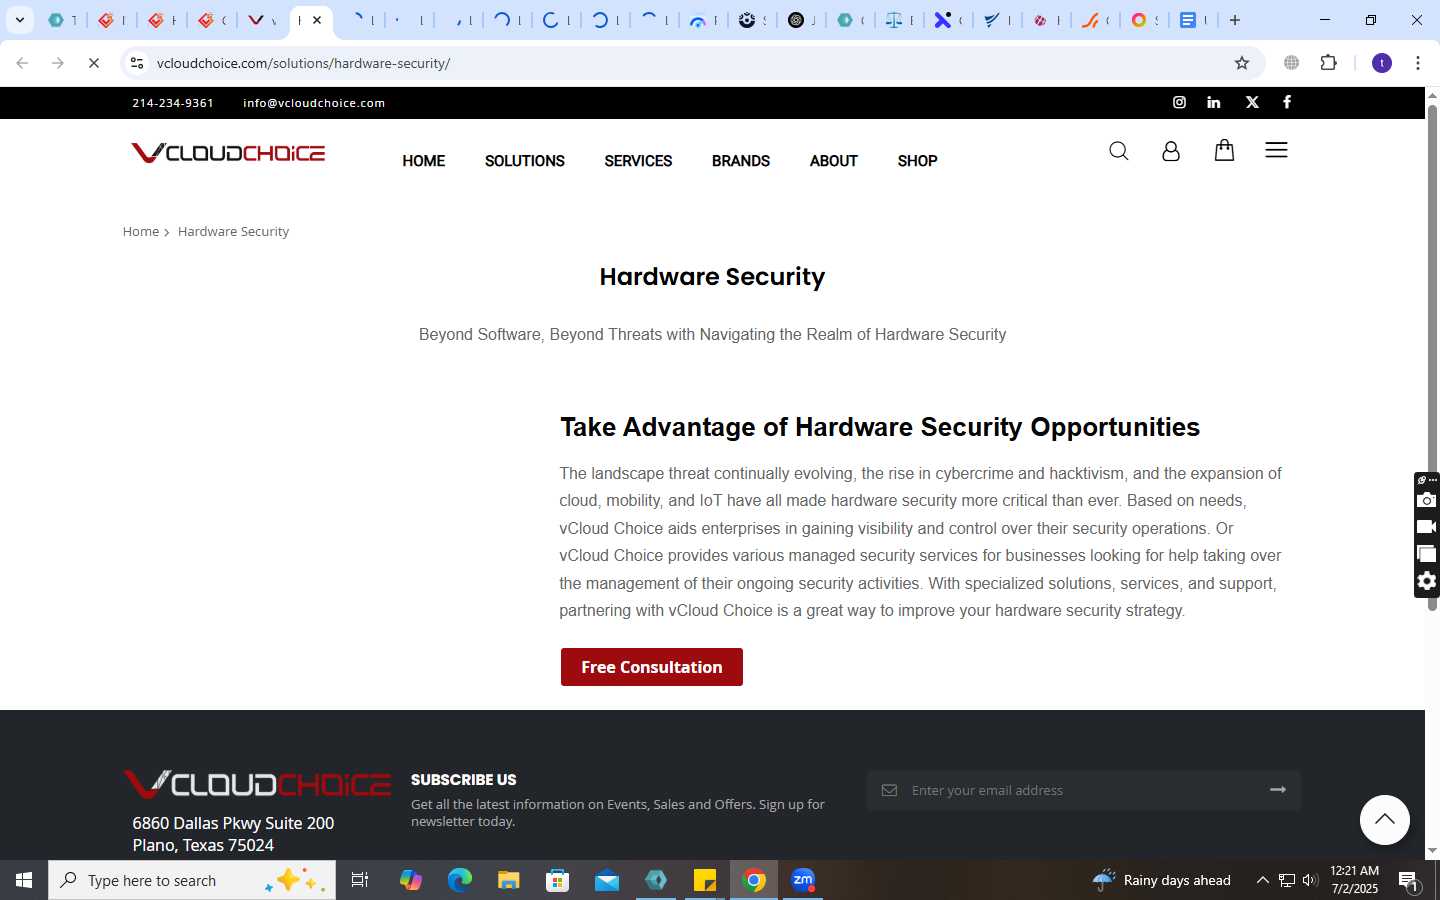Open the LinkedIn icon in the top bar

1213,102
